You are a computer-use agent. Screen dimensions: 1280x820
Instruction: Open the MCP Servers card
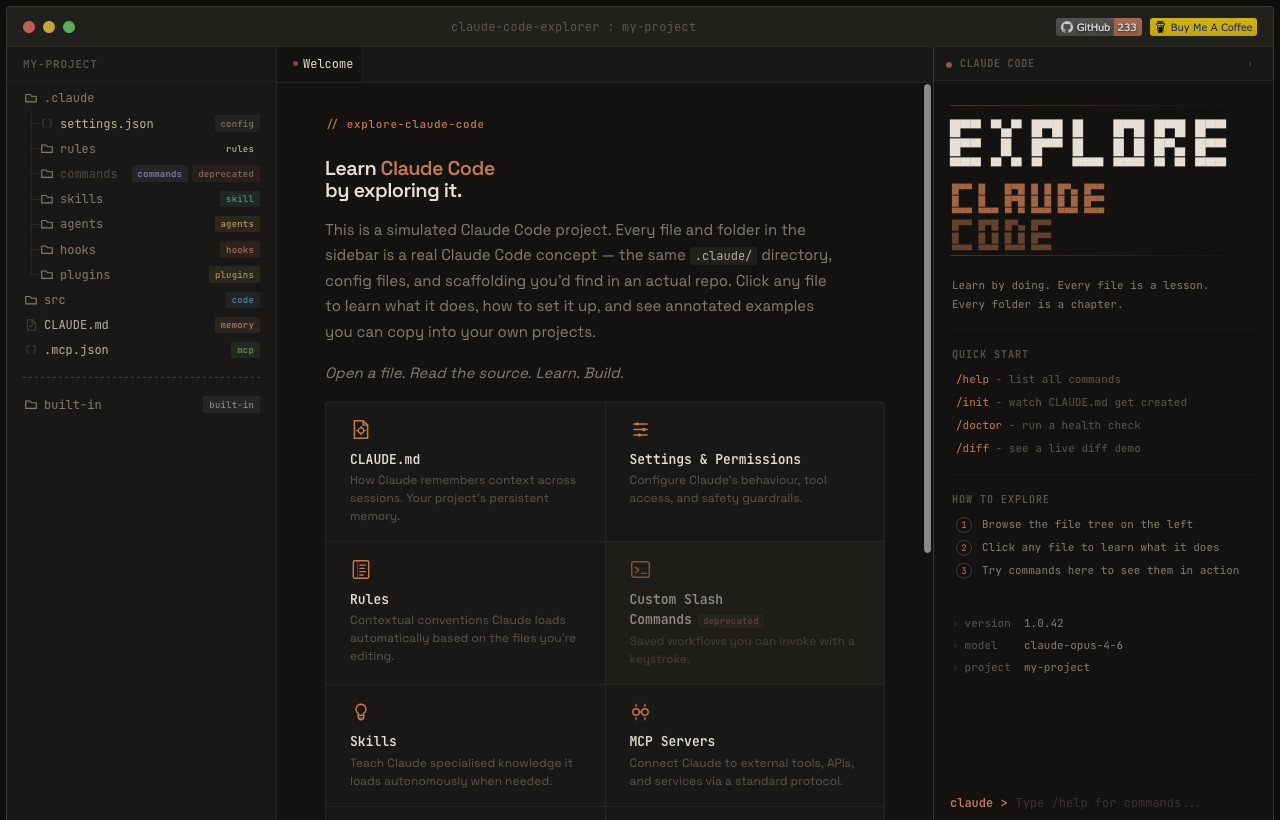click(745, 746)
